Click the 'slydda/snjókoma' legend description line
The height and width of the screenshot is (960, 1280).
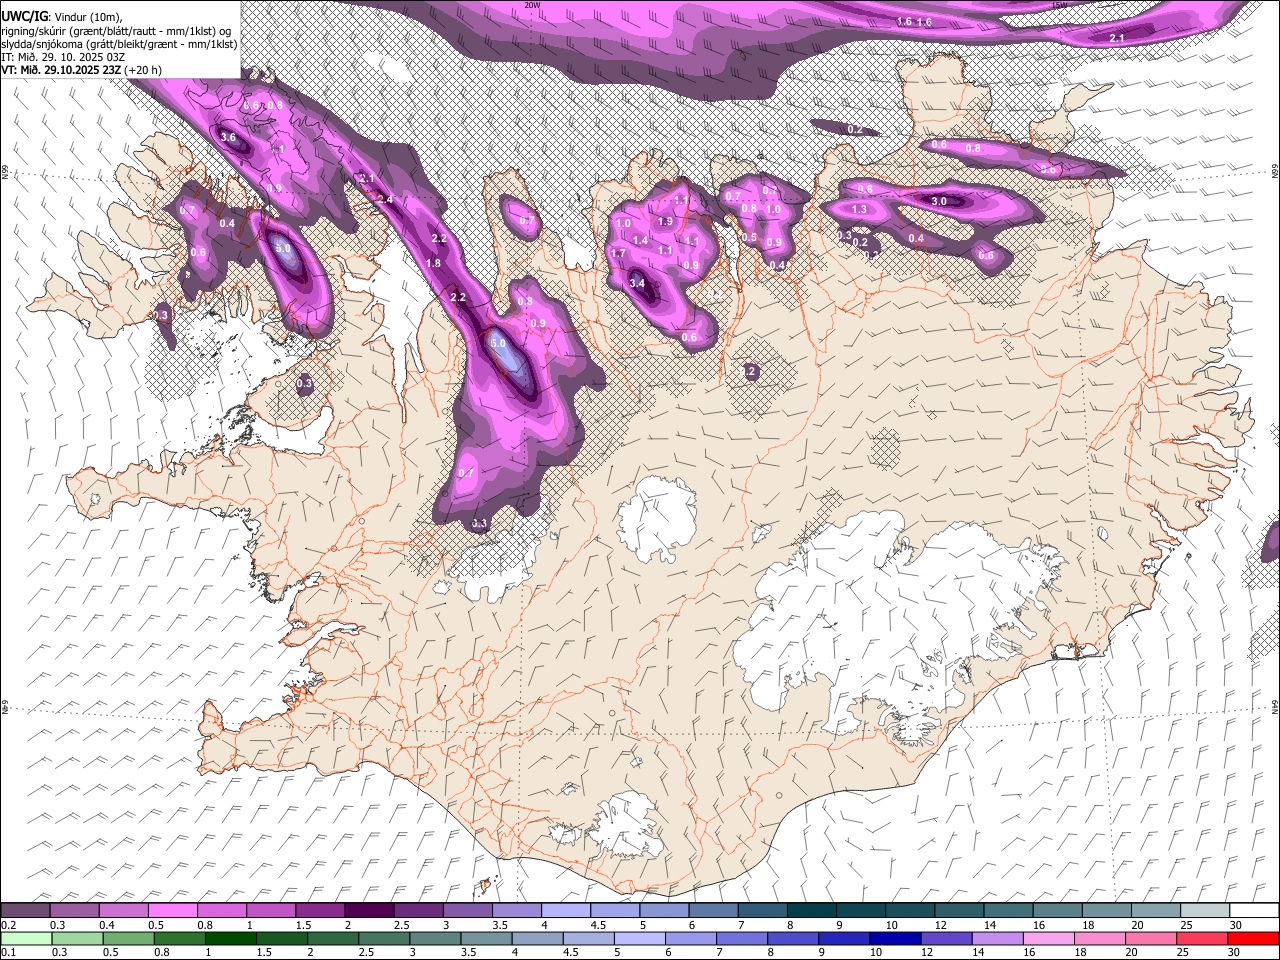click(x=118, y=44)
